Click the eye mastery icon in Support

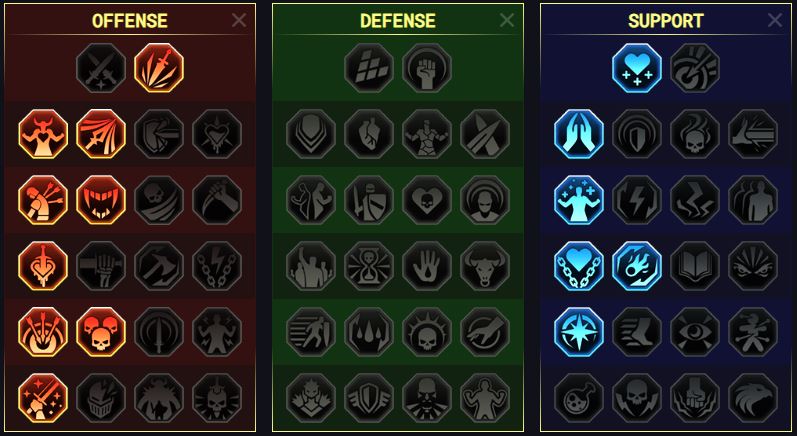tap(695, 332)
